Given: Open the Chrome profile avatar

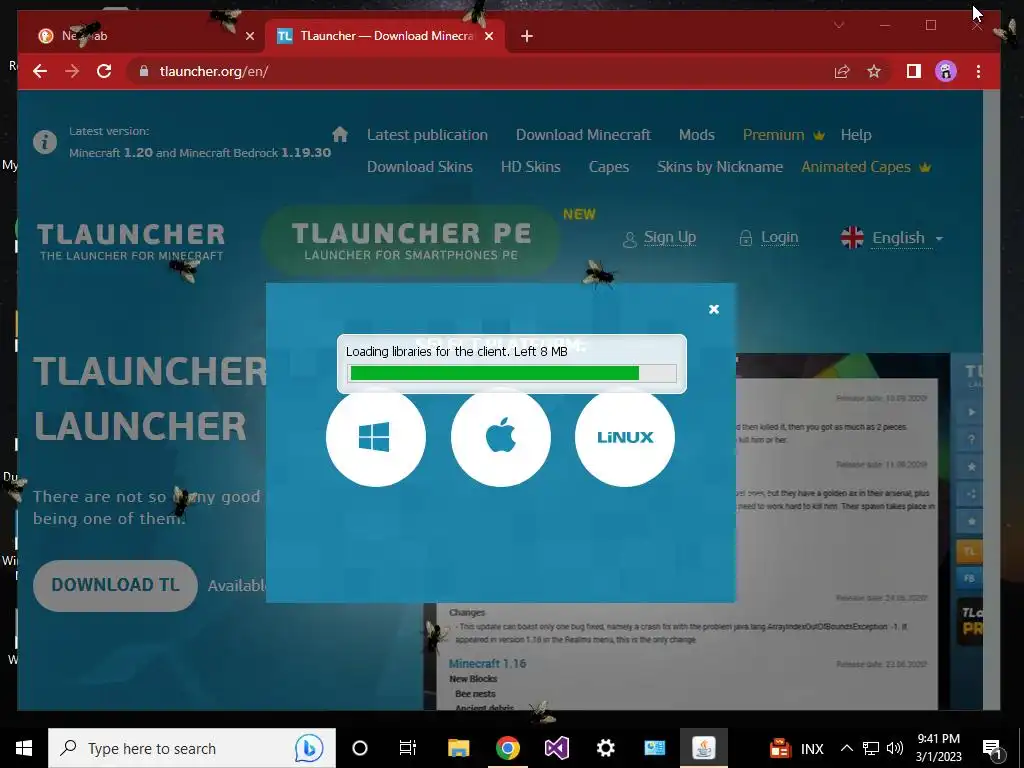Looking at the screenshot, I should [946, 71].
